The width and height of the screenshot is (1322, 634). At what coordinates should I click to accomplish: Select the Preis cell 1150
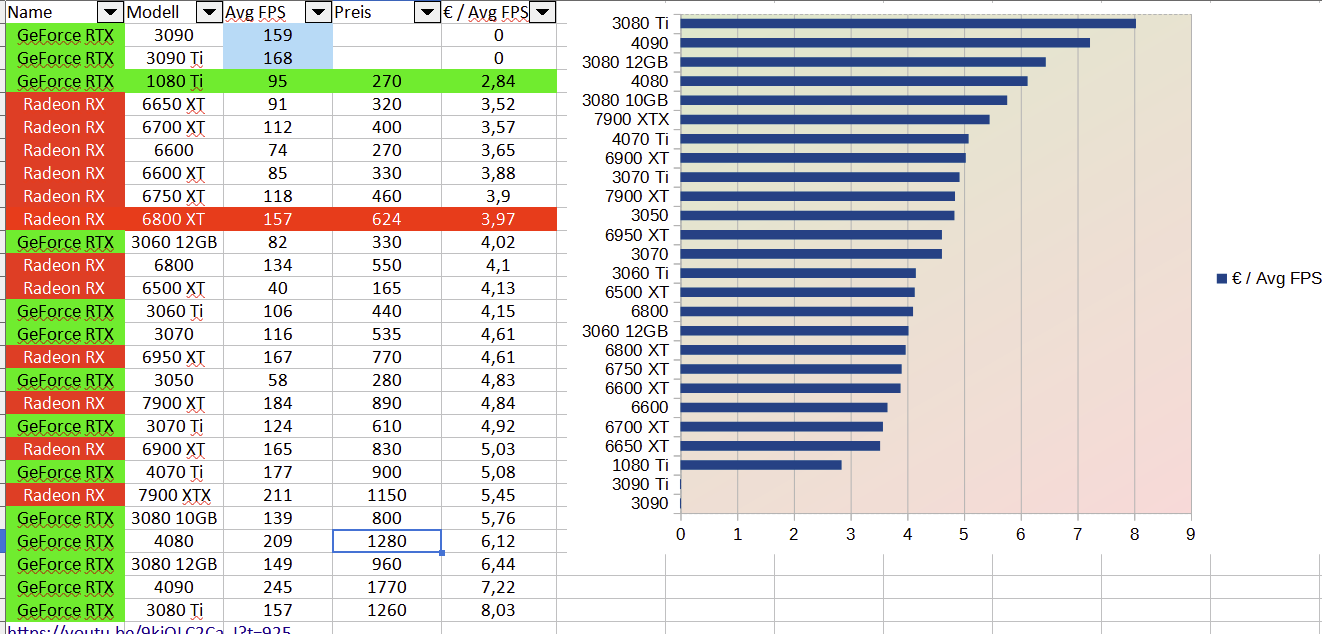coord(387,495)
